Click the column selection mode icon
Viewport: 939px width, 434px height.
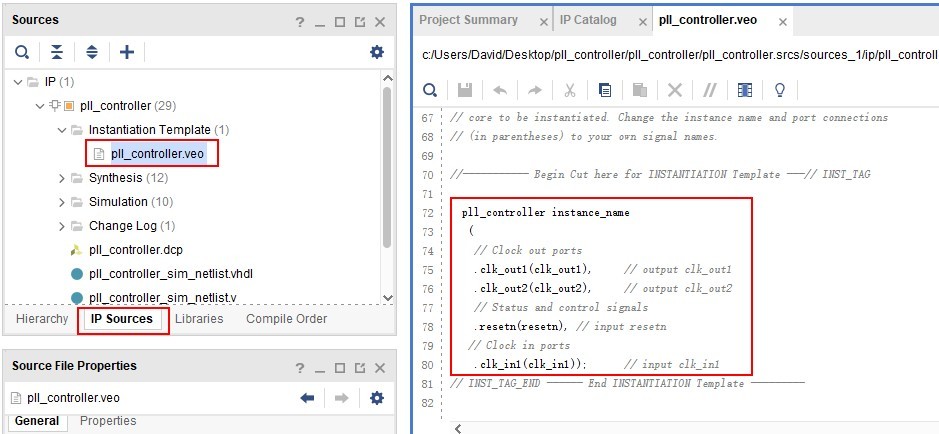pyautogui.click(x=745, y=90)
